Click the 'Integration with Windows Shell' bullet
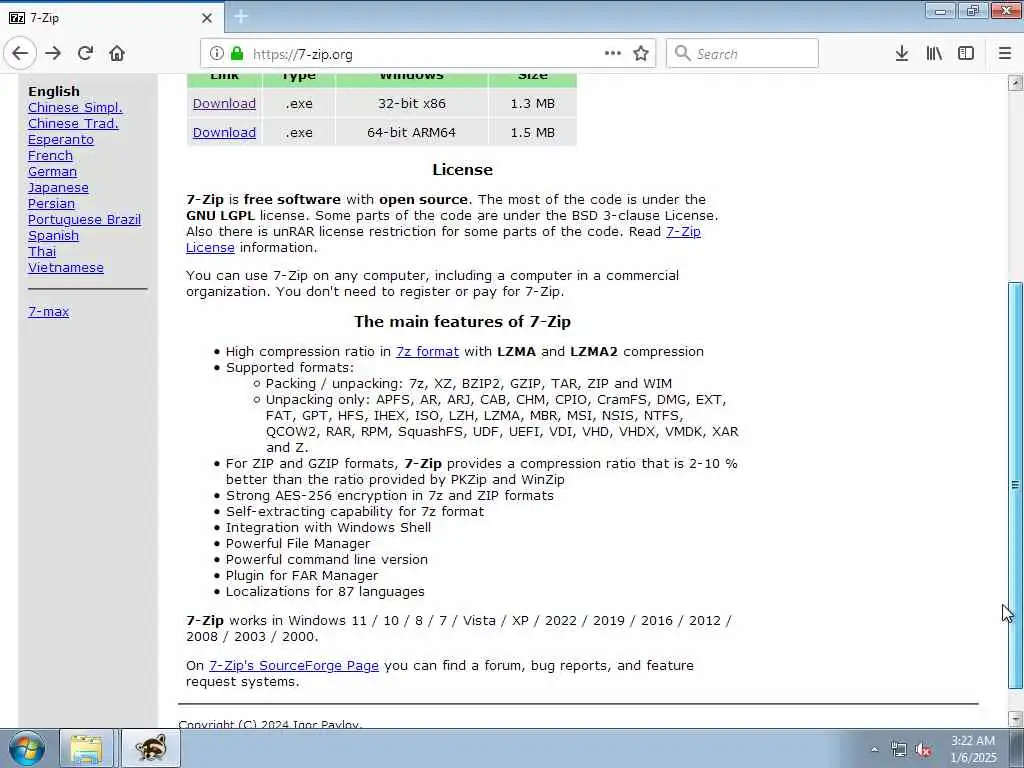The height and width of the screenshot is (768, 1024). pyautogui.click(x=328, y=528)
